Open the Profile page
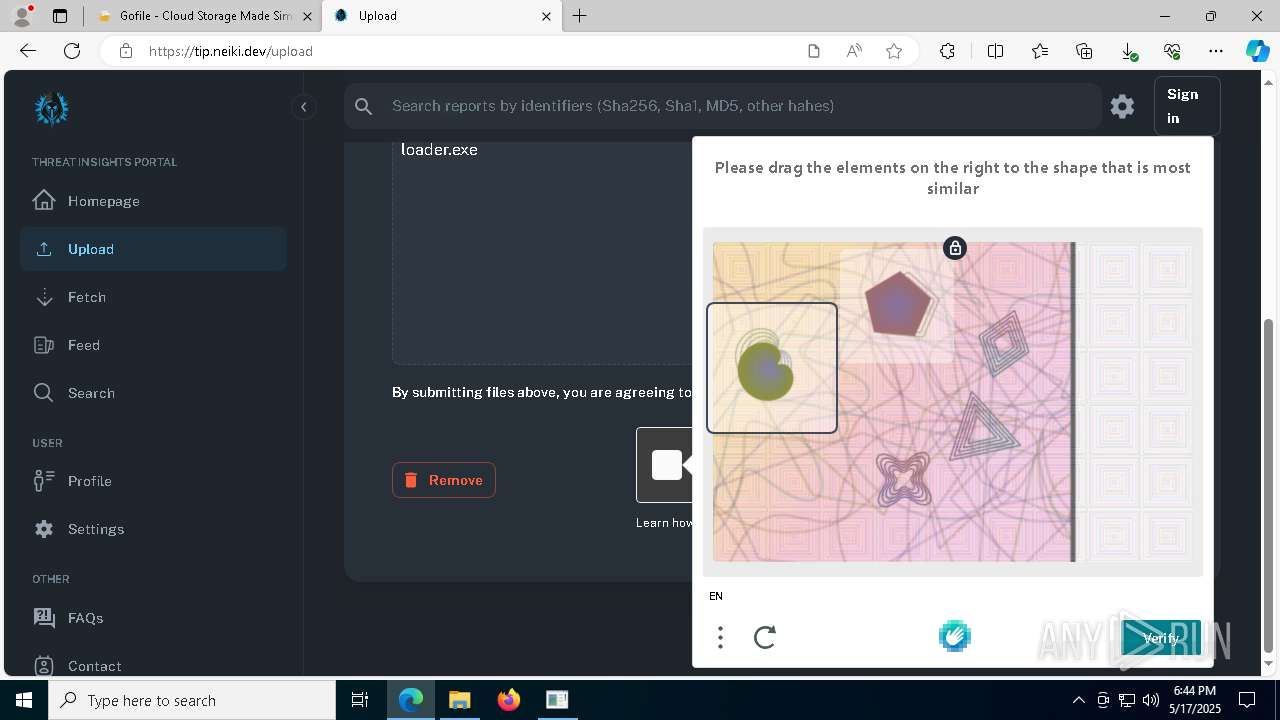 point(153,481)
